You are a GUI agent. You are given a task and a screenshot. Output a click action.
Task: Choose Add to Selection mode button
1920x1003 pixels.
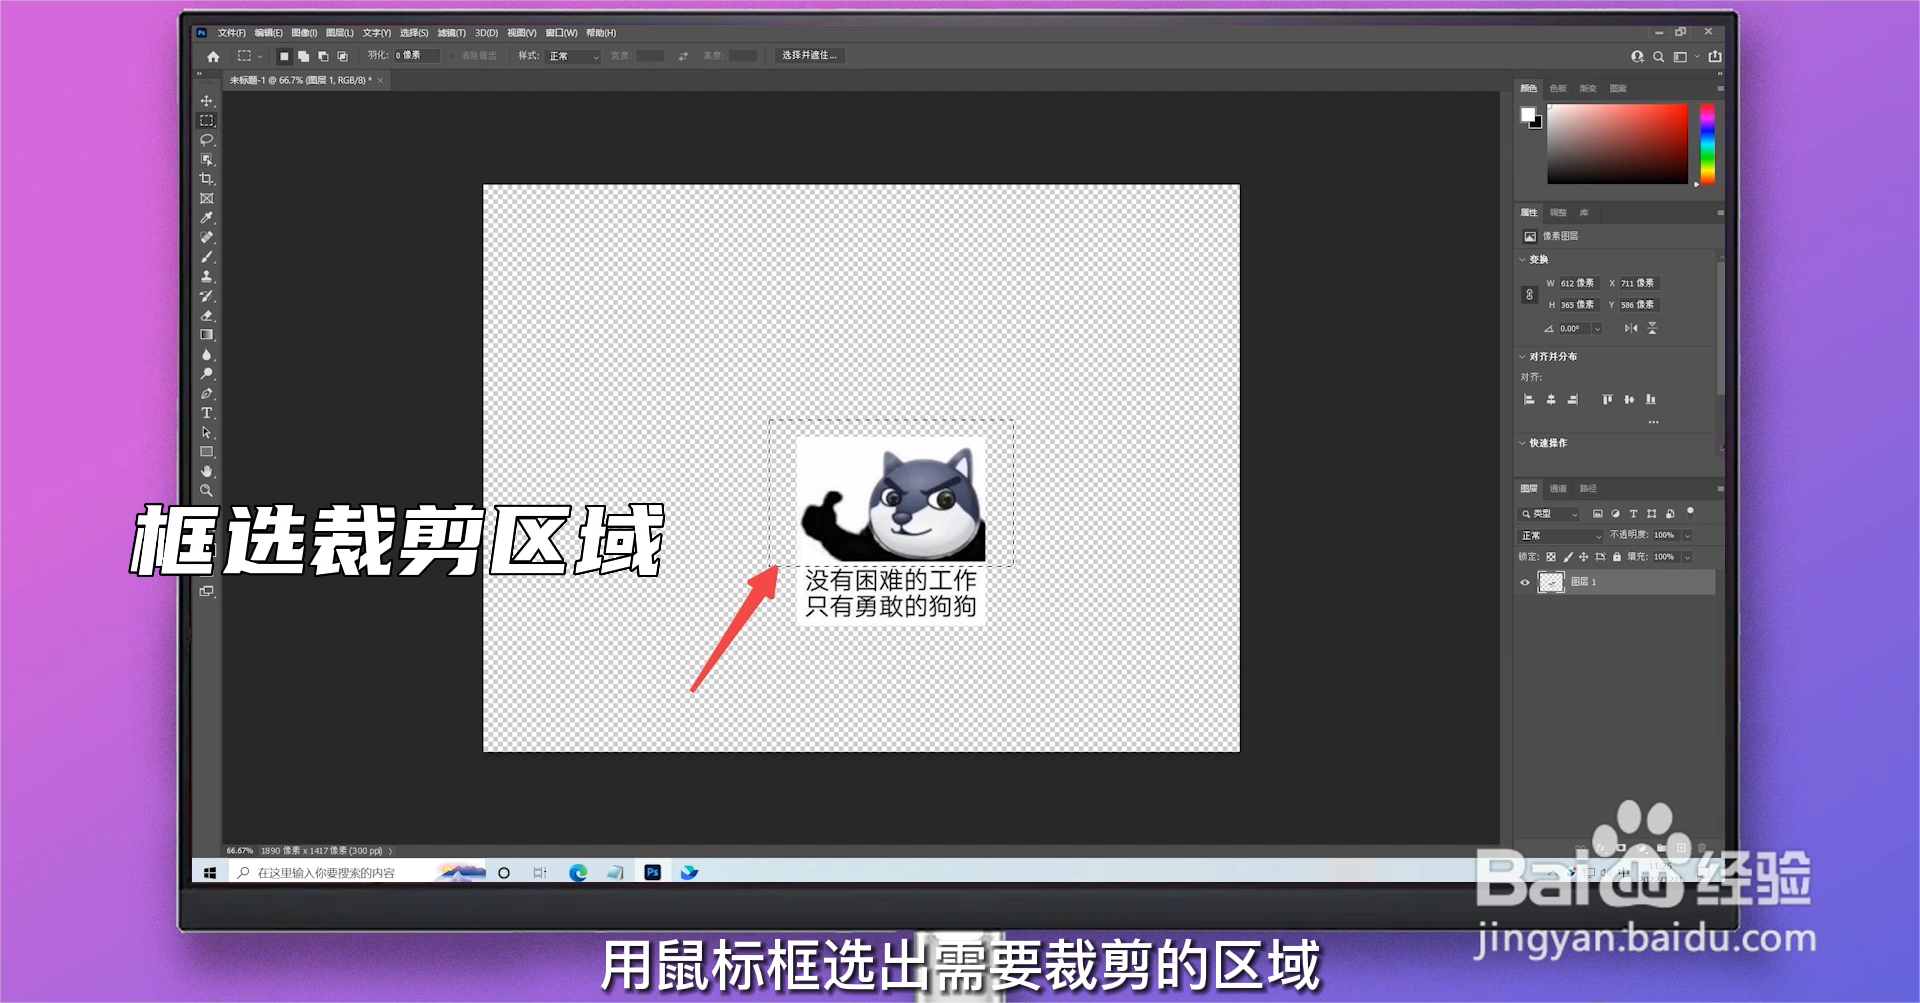pyautogui.click(x=303, y=56)
